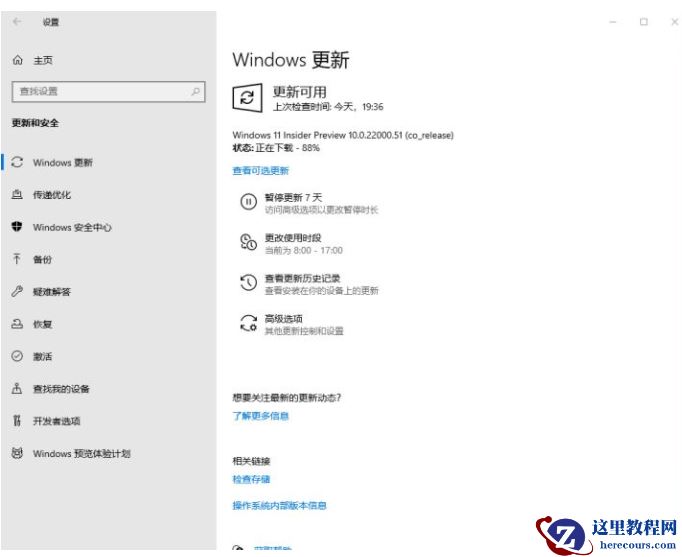Click the 上次检查时间: 今天, 19:36 text
The width and height of the screenshot is (682, 557).
point(328,107)
